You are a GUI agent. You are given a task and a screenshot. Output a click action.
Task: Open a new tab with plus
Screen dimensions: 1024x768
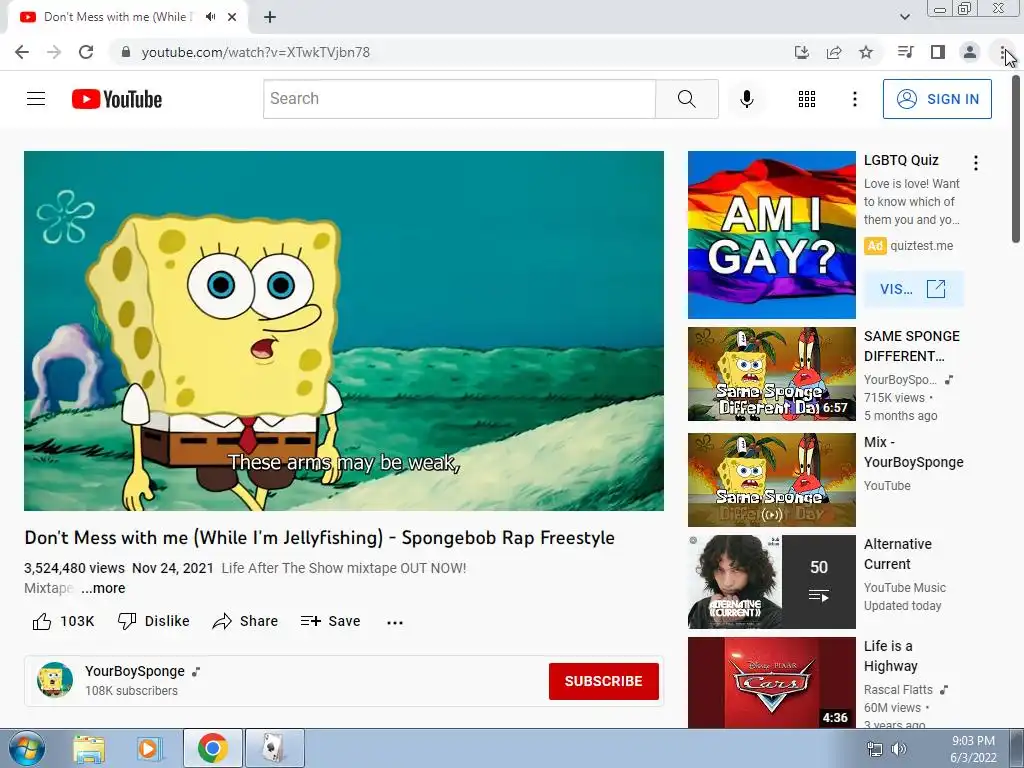click(270, 17)
